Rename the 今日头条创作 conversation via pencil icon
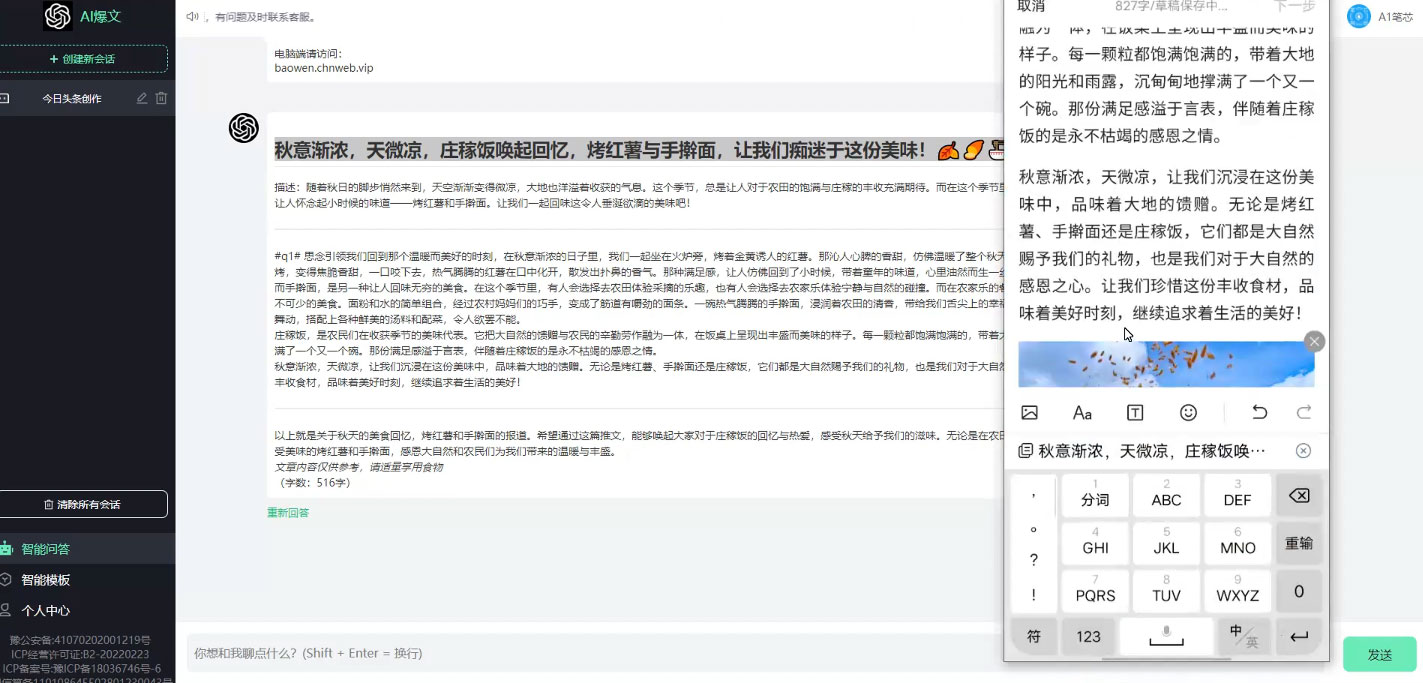1423x683 pixels. click(141, 98)
